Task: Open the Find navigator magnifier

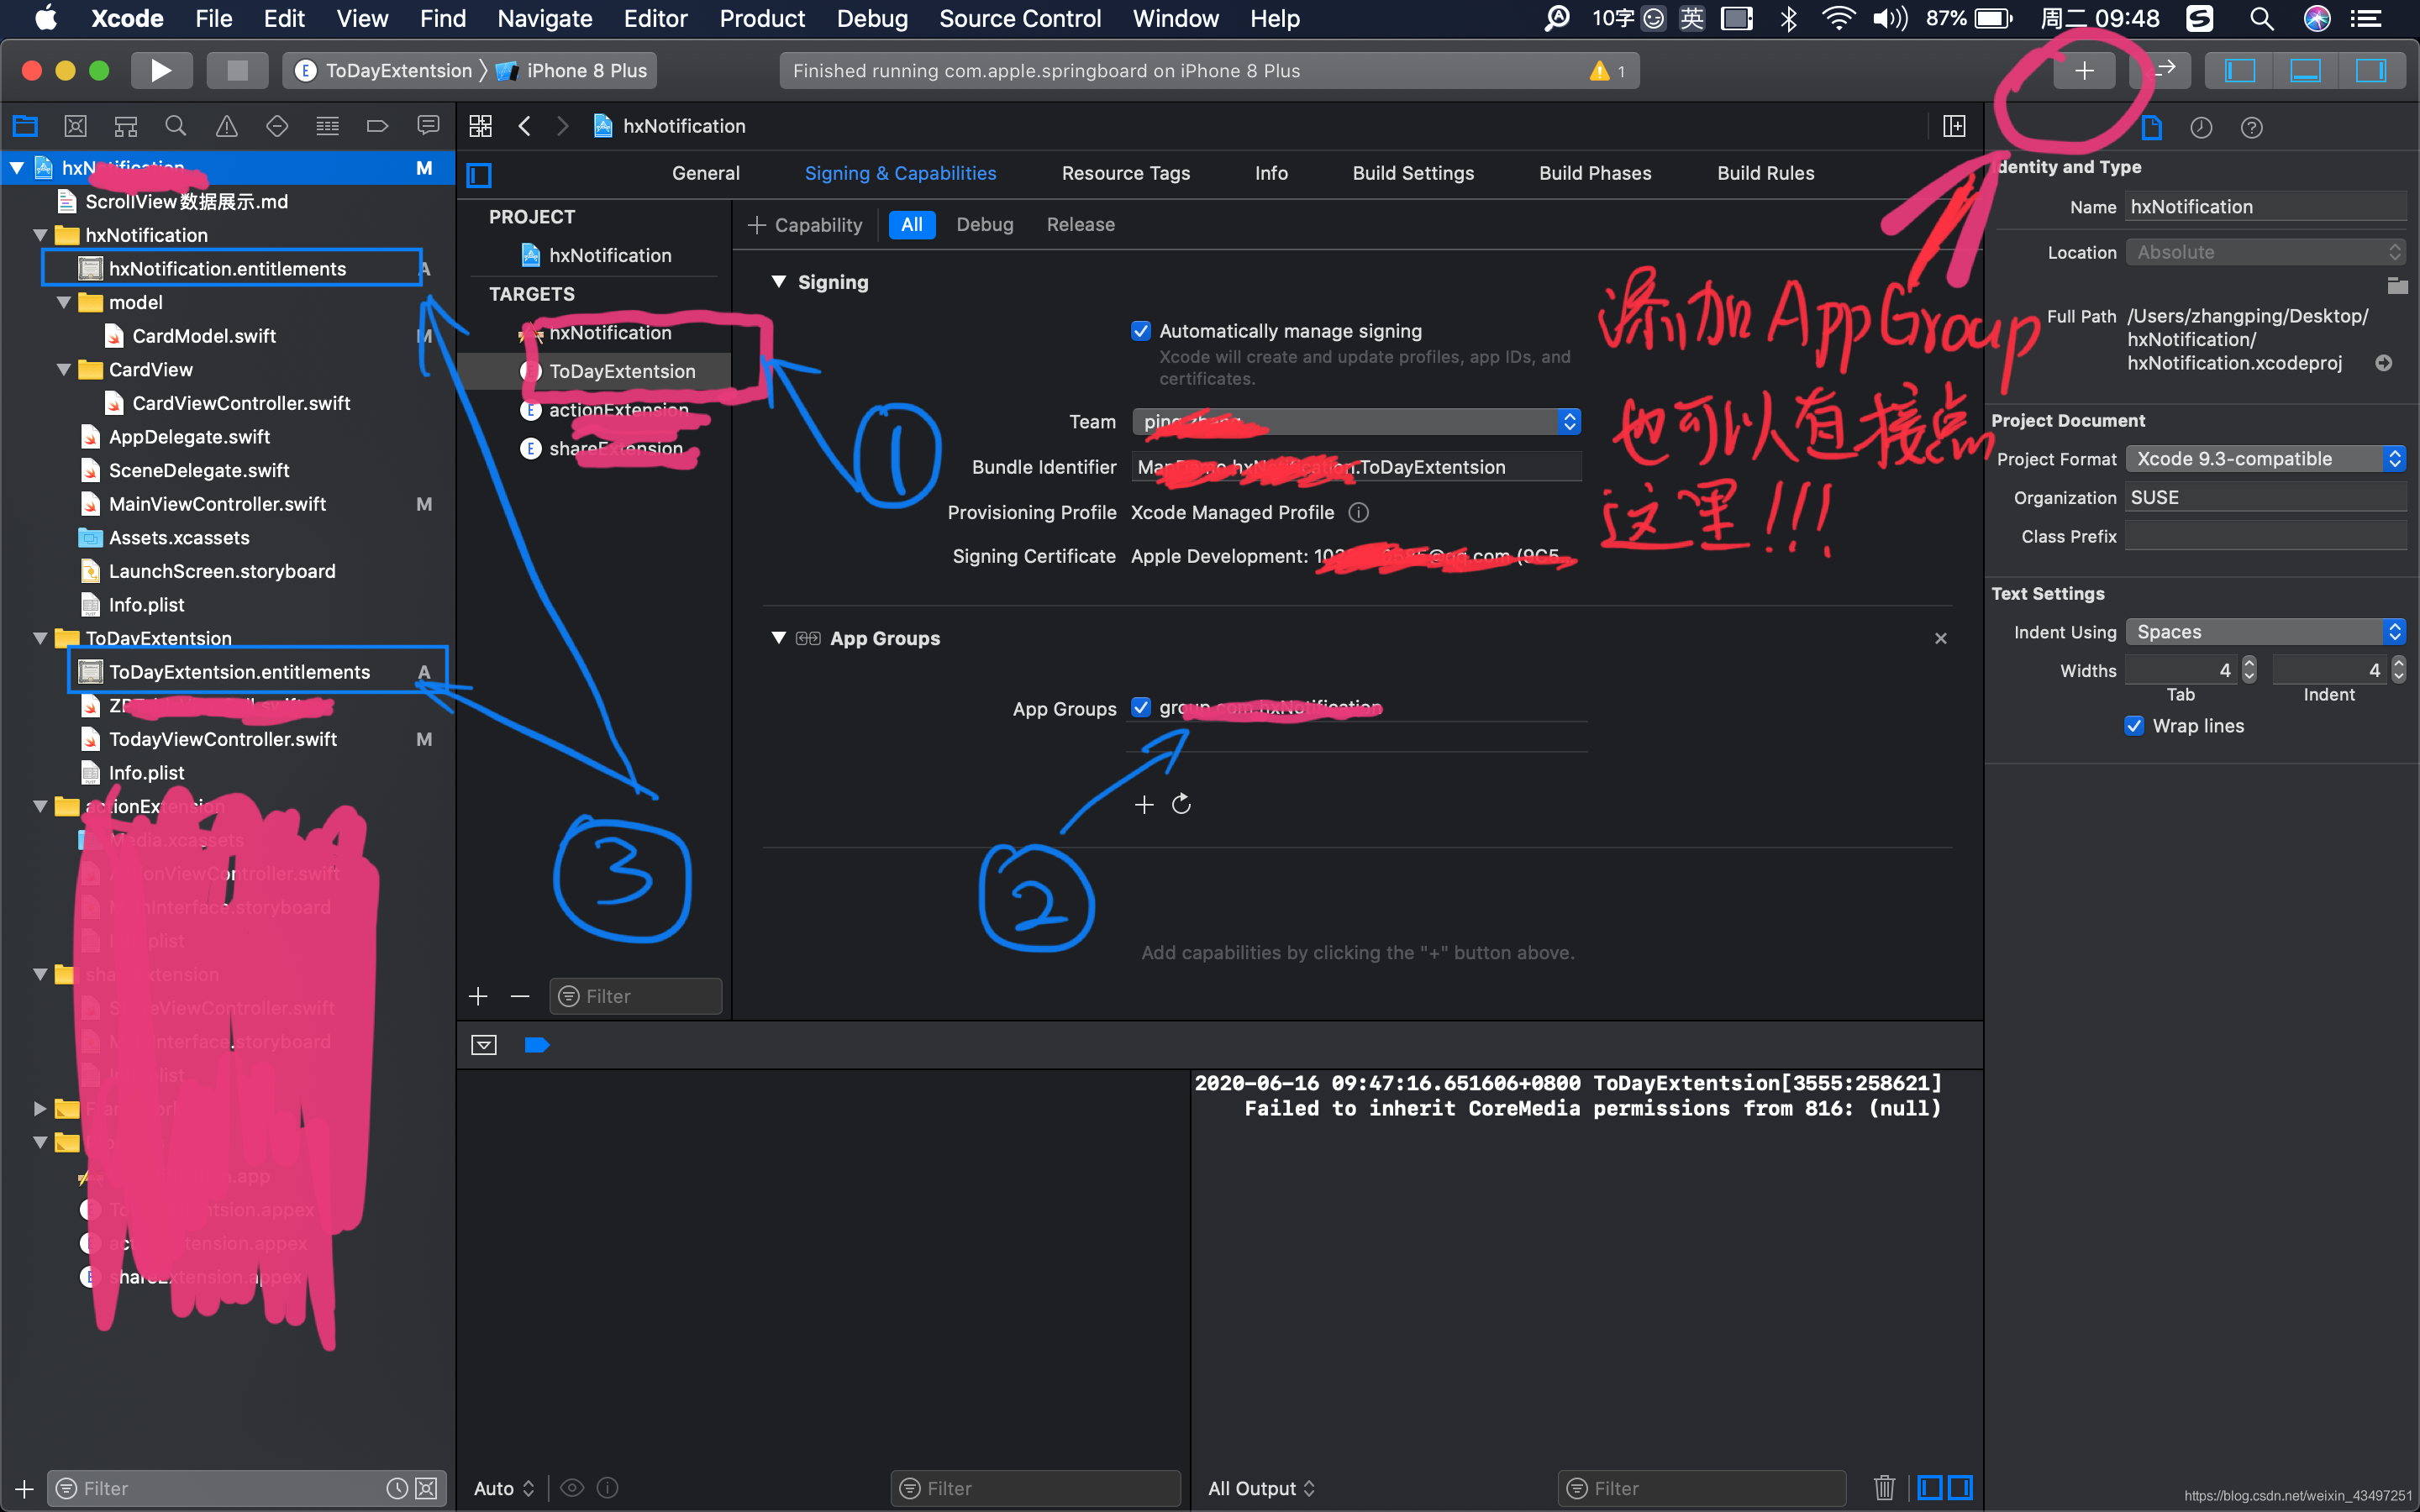Action: tap(176, 126)
